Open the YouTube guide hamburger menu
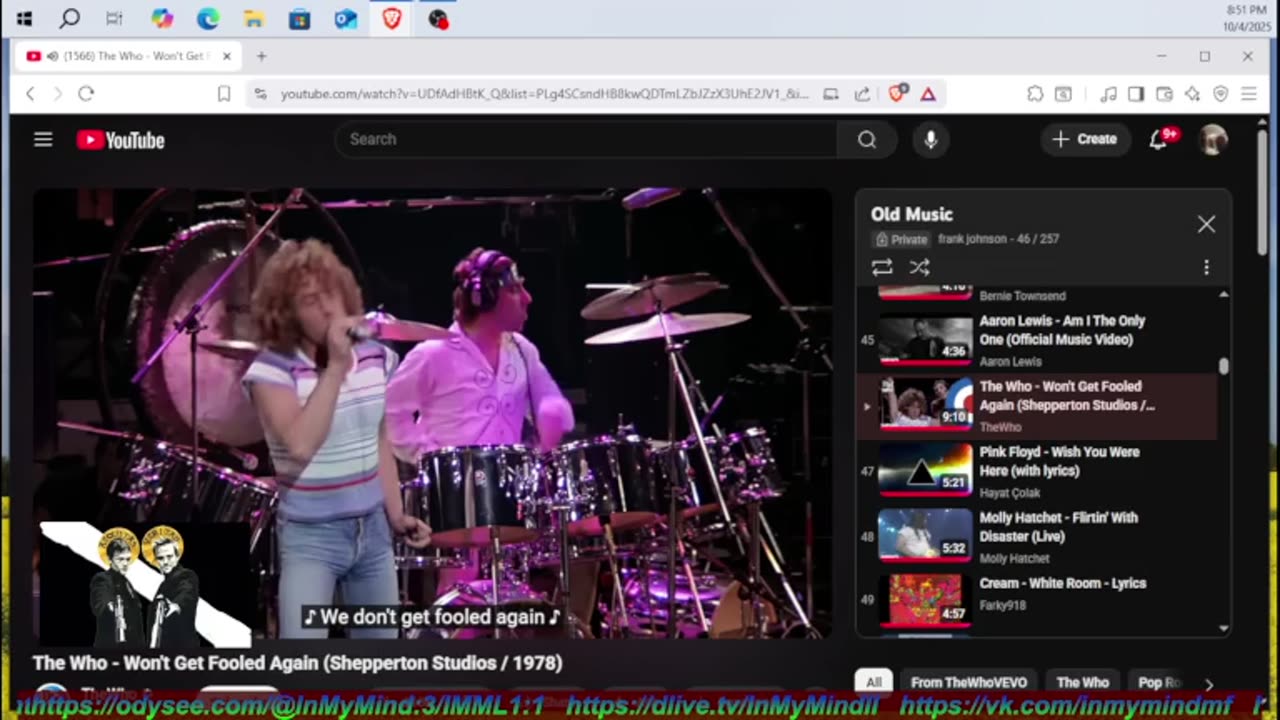The height and width of the screenshot is (720, 1280). point(43,140)
